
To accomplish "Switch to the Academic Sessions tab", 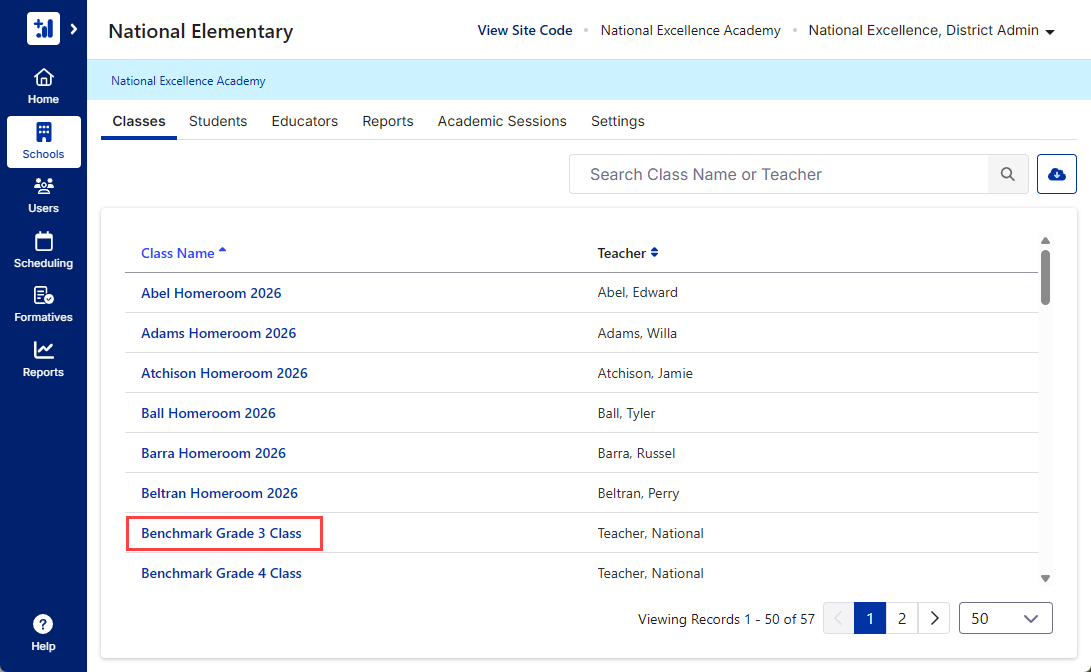I will click(x=502, y=121).
